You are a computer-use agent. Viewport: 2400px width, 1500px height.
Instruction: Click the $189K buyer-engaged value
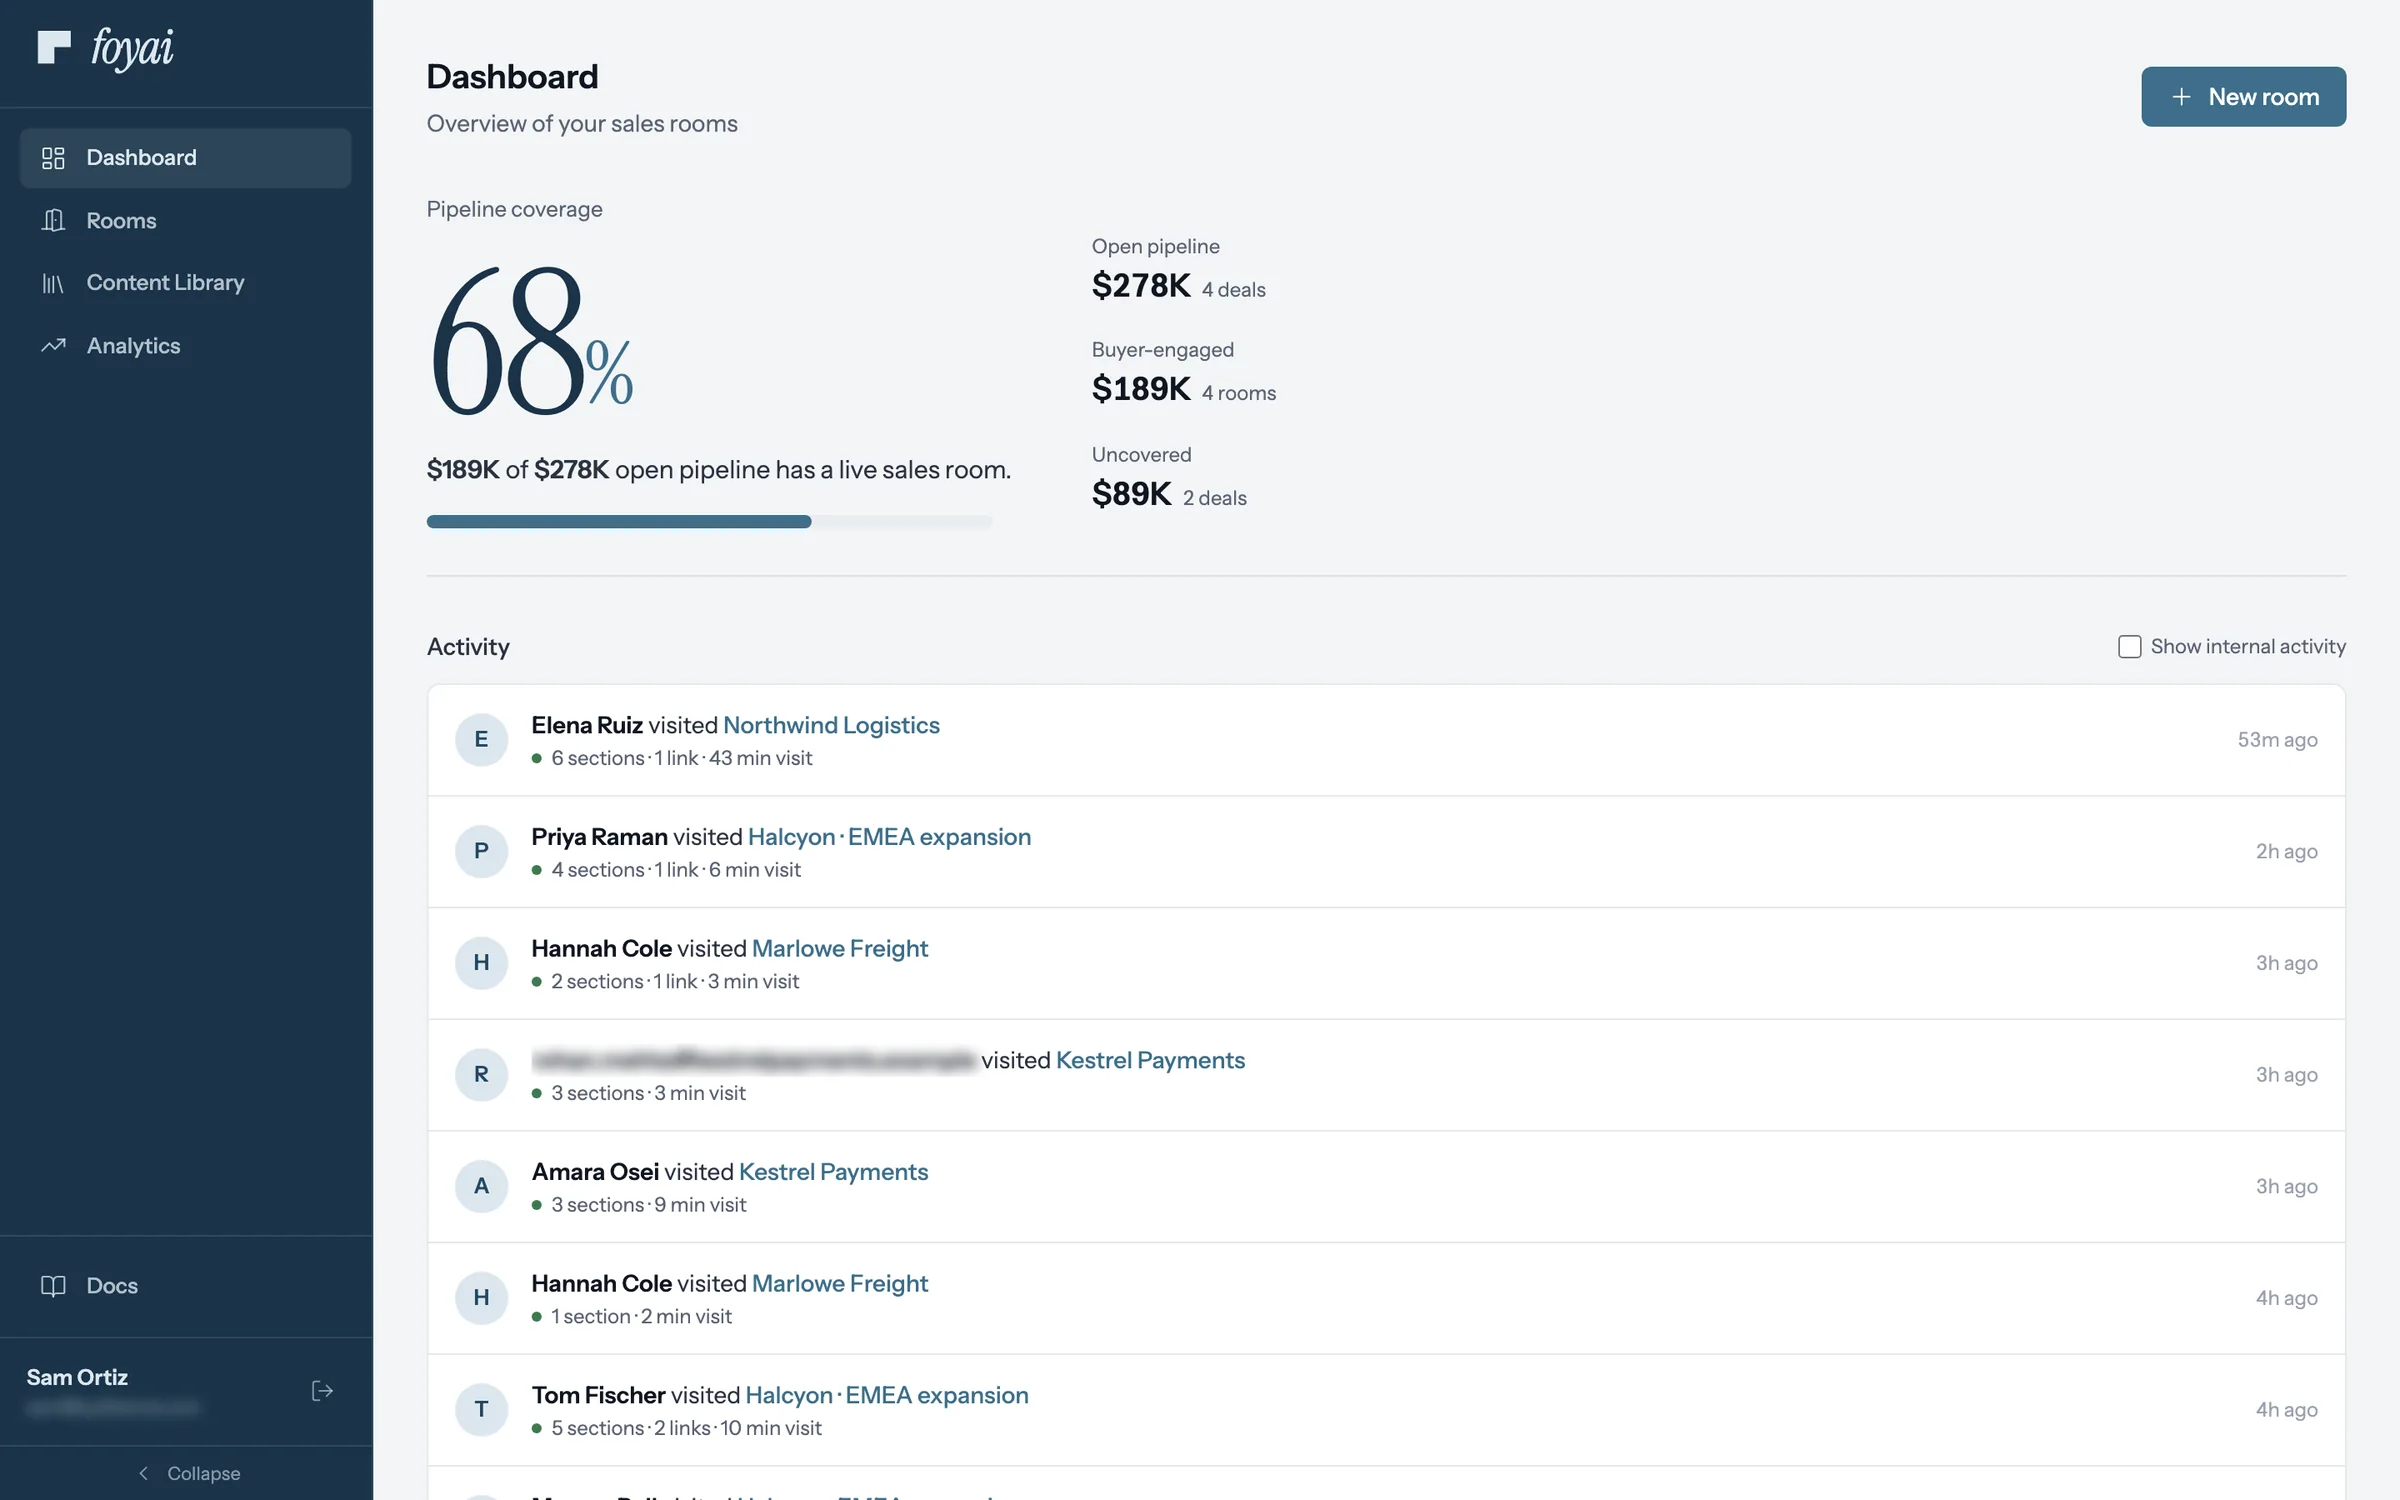(x=1141, y=389)
